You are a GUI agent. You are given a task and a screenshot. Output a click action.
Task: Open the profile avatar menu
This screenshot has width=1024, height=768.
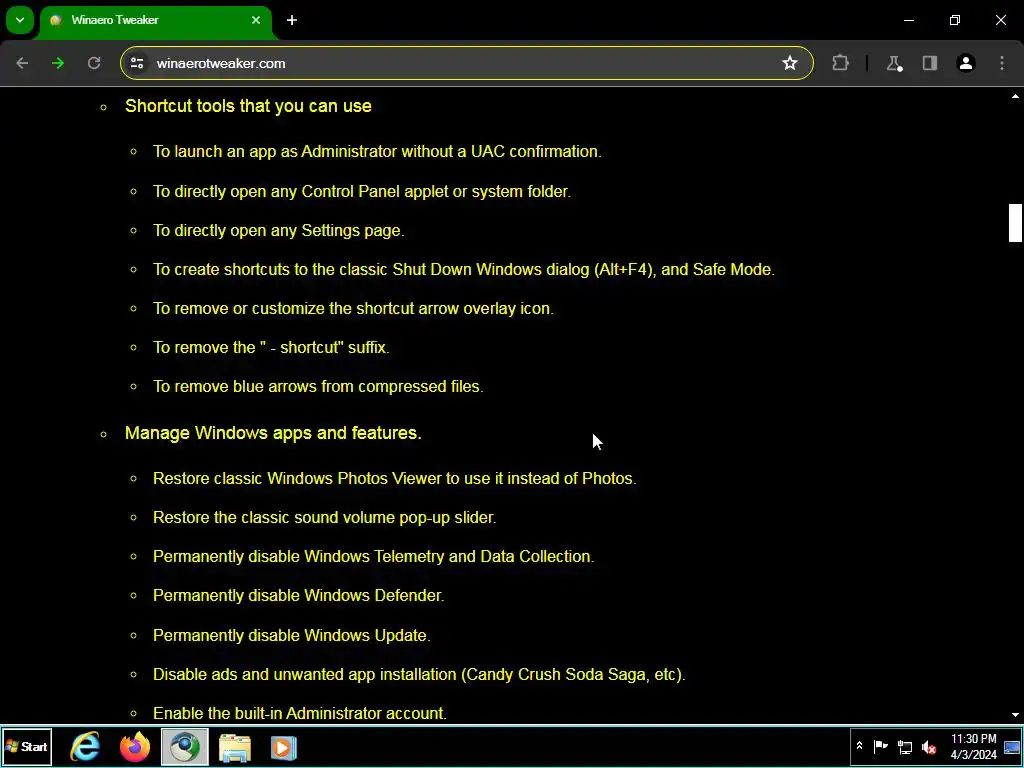pyautogui.click(x=966, y=63)
